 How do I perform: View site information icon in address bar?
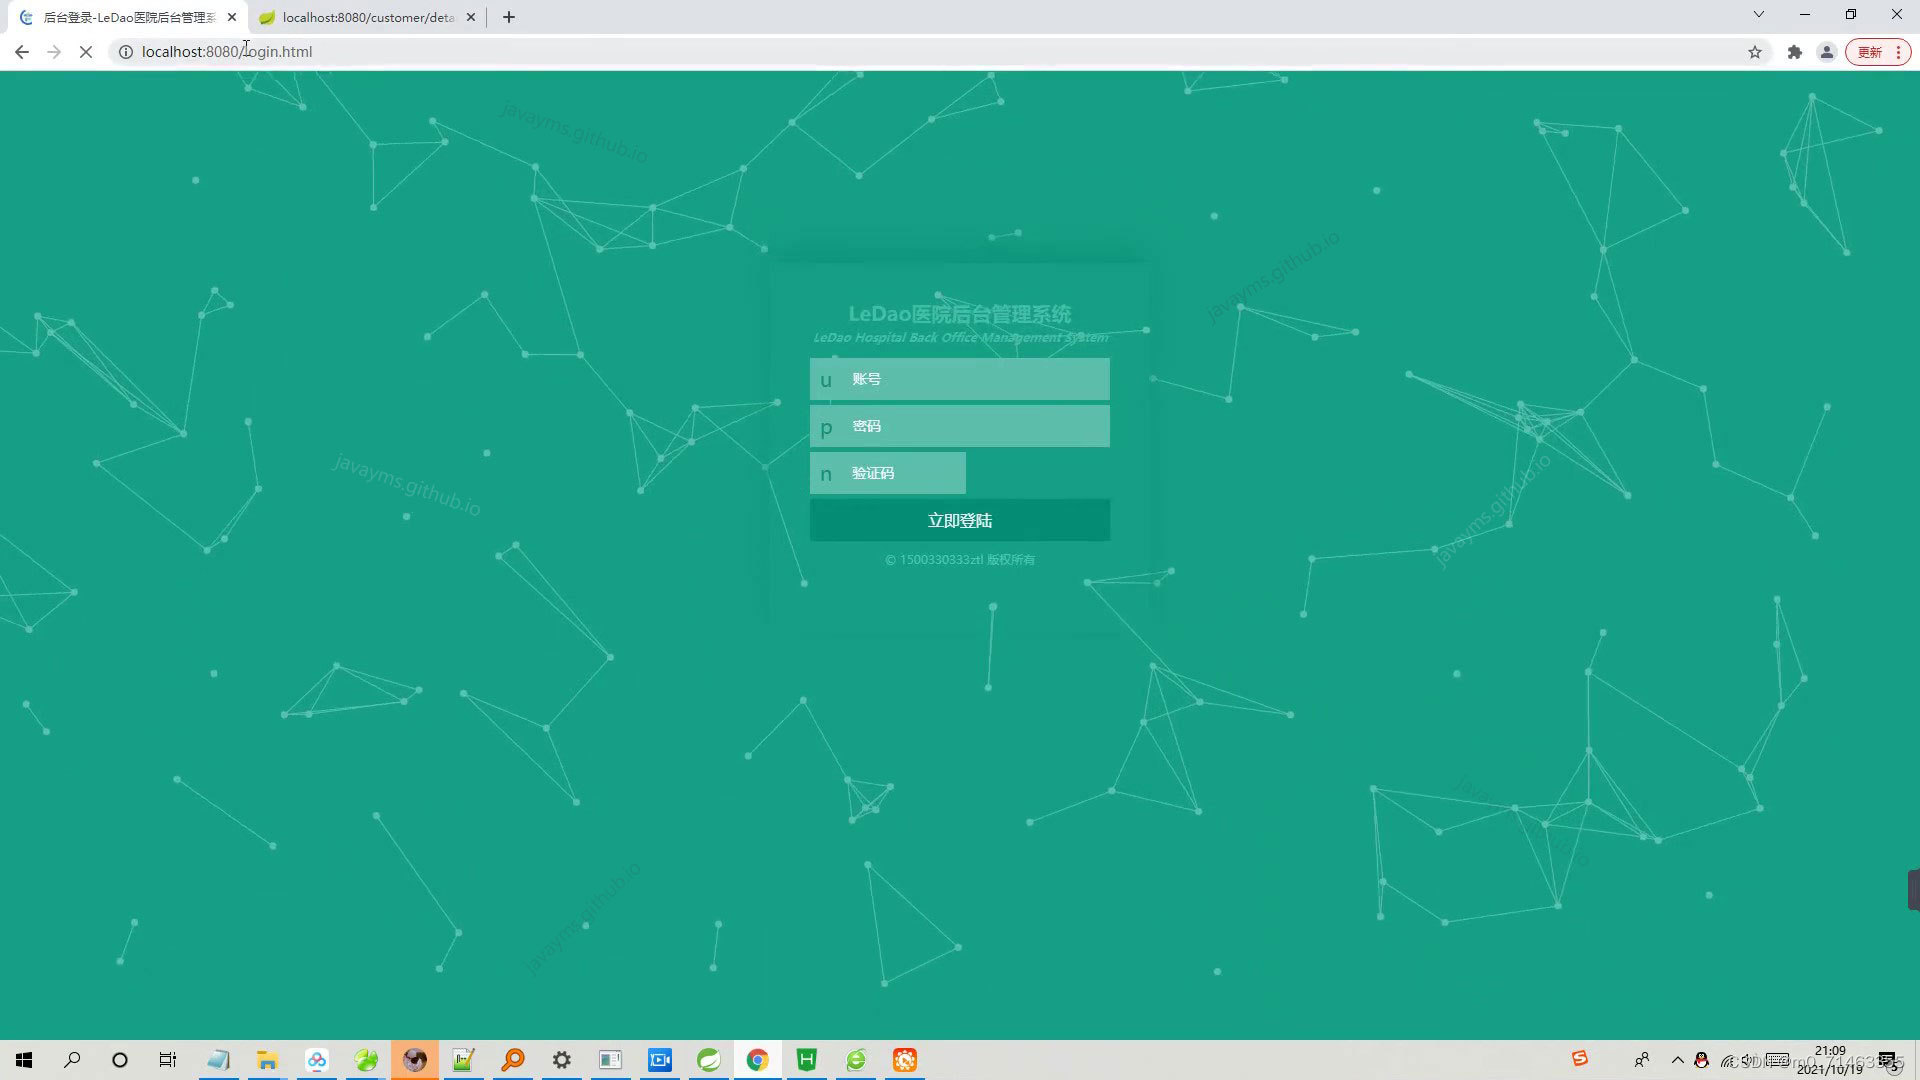point(126,52)
